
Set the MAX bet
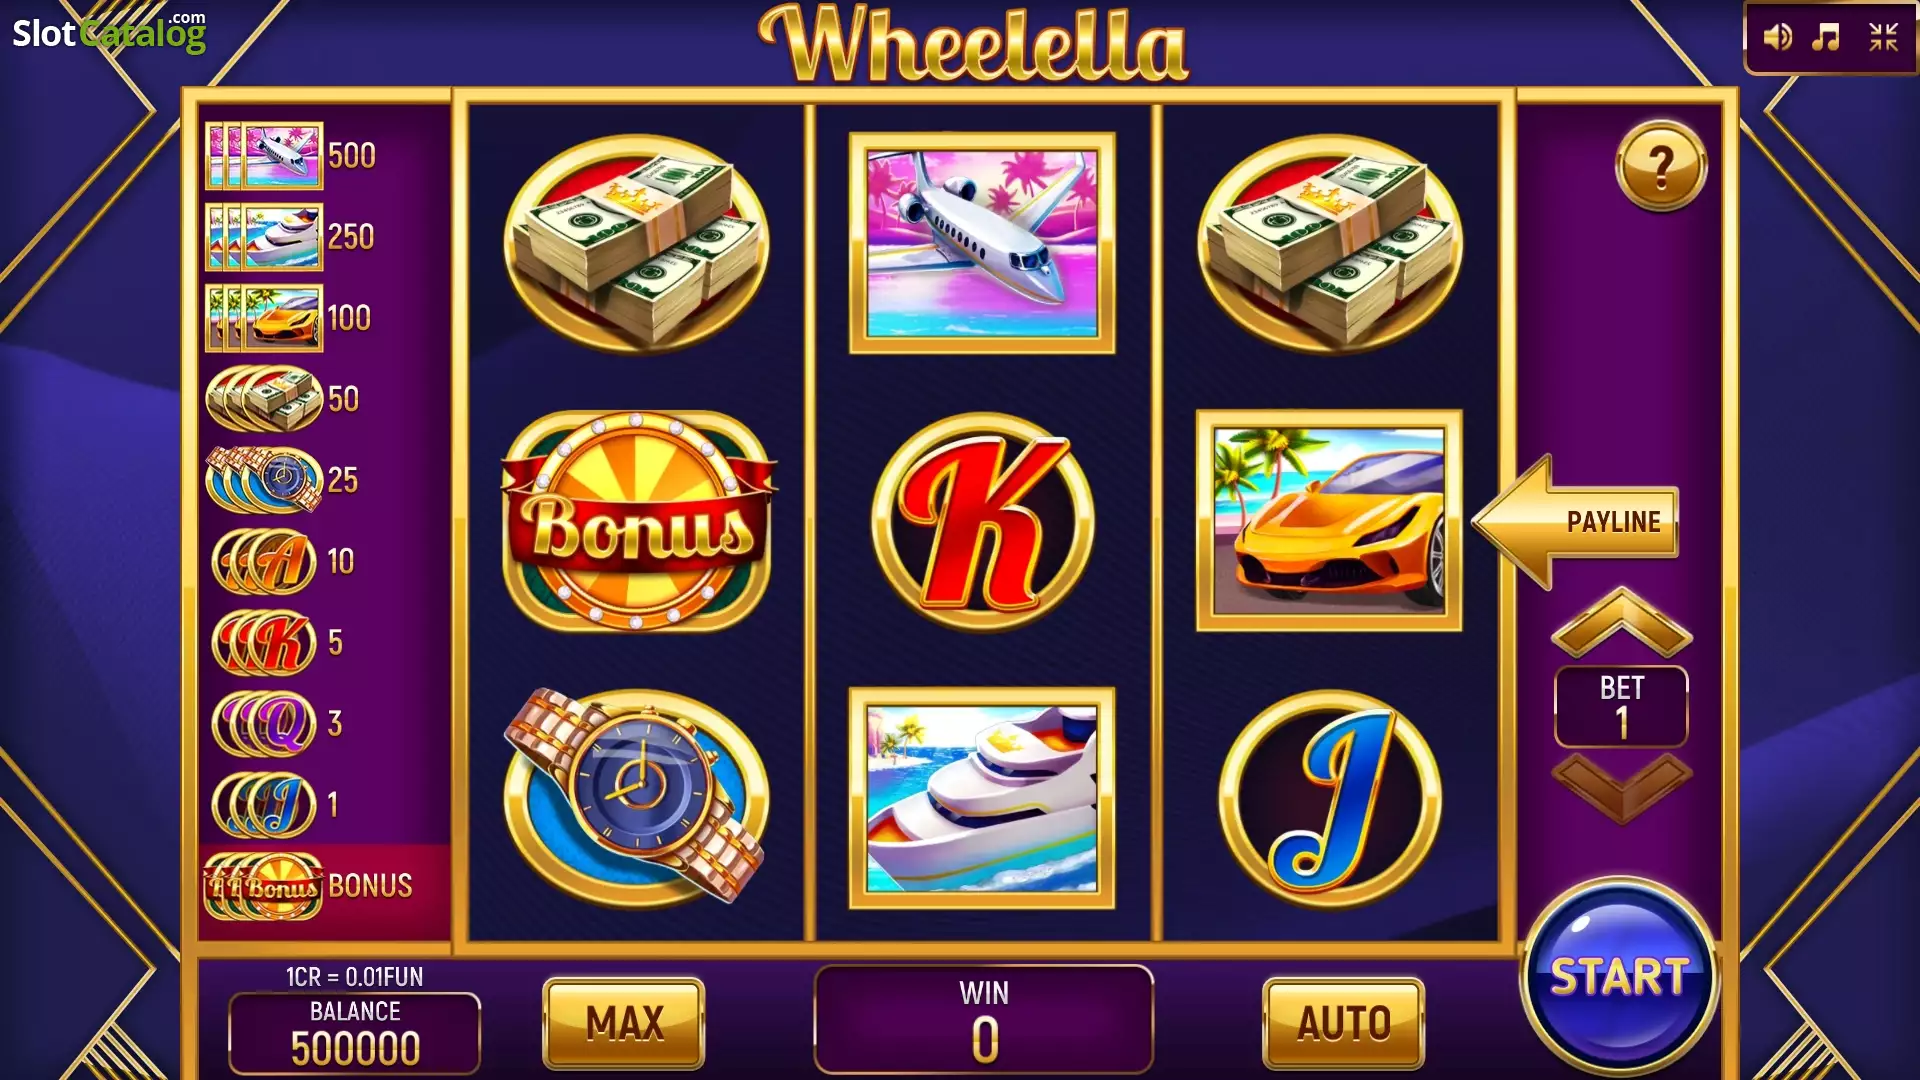tap(624, 1023)
